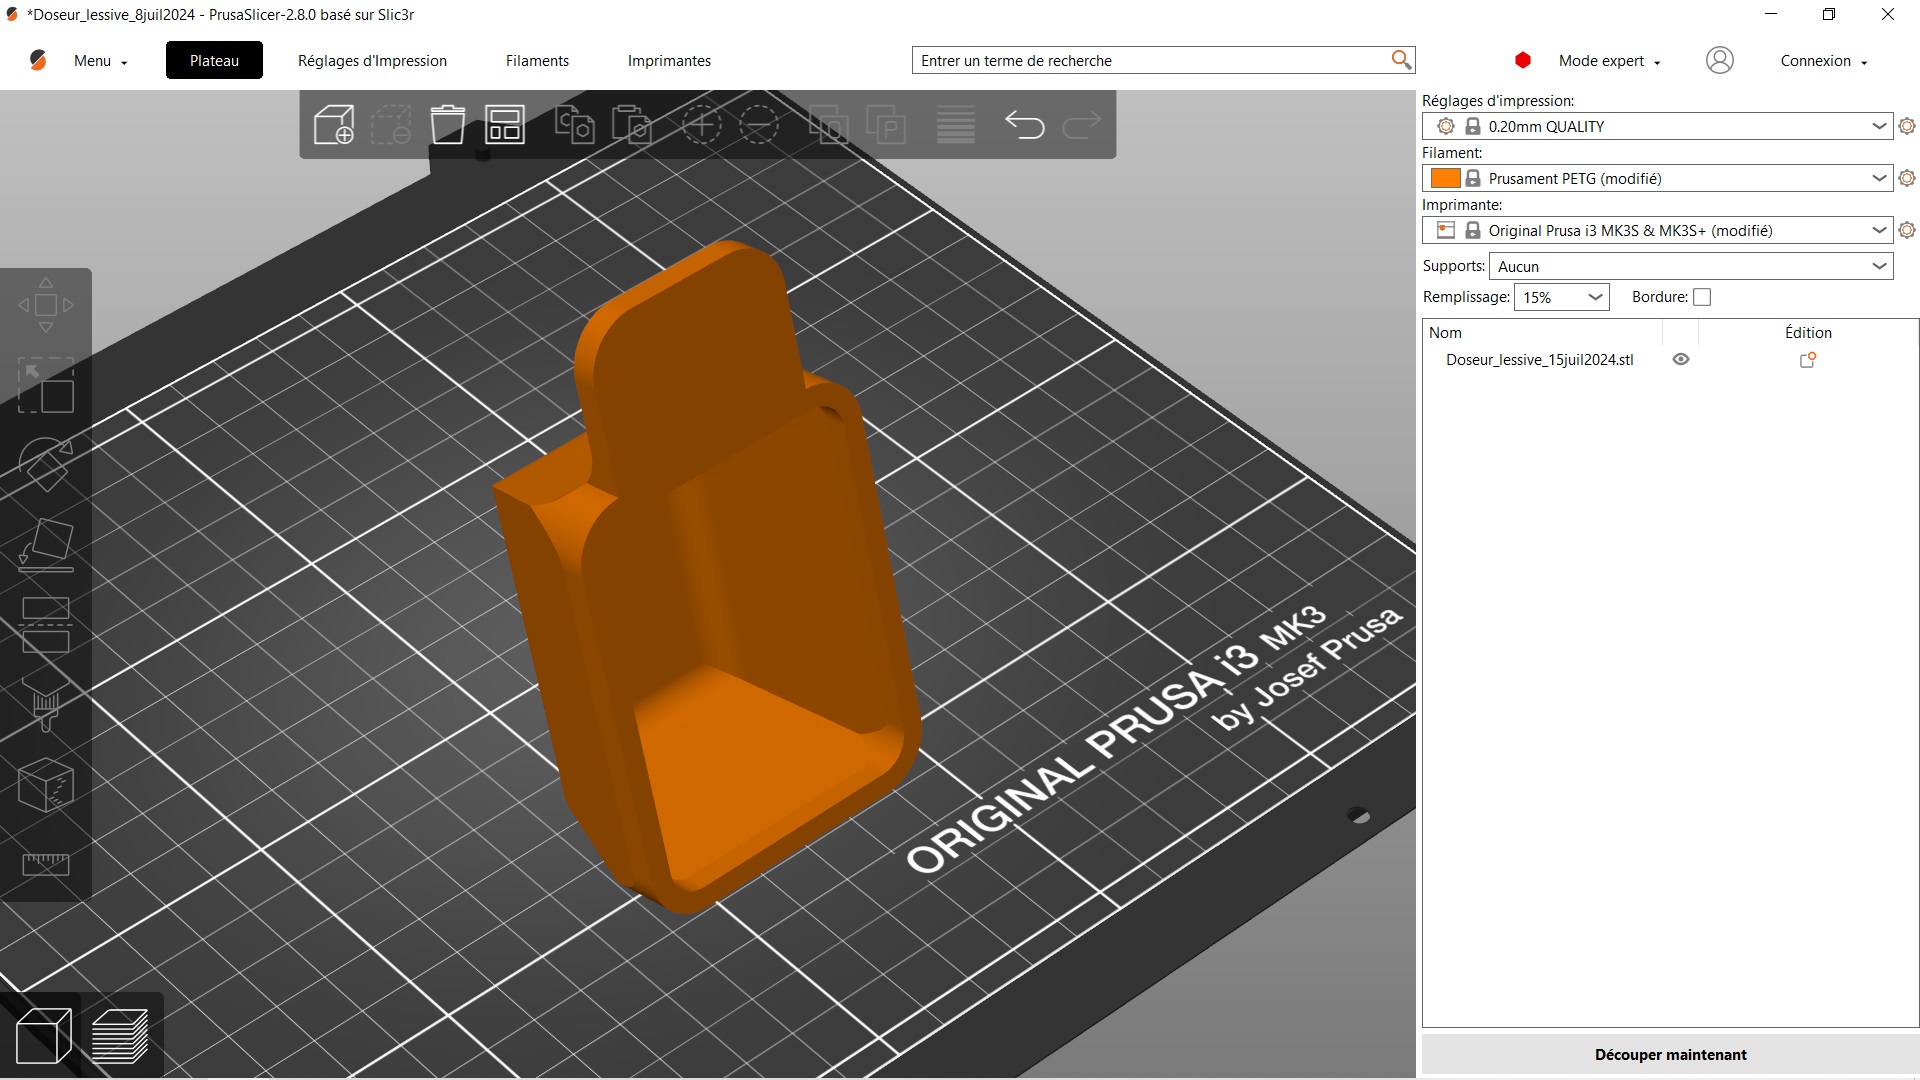
Task: Select the Rotate tool in left toolbar
Action: tap(46, 464)
